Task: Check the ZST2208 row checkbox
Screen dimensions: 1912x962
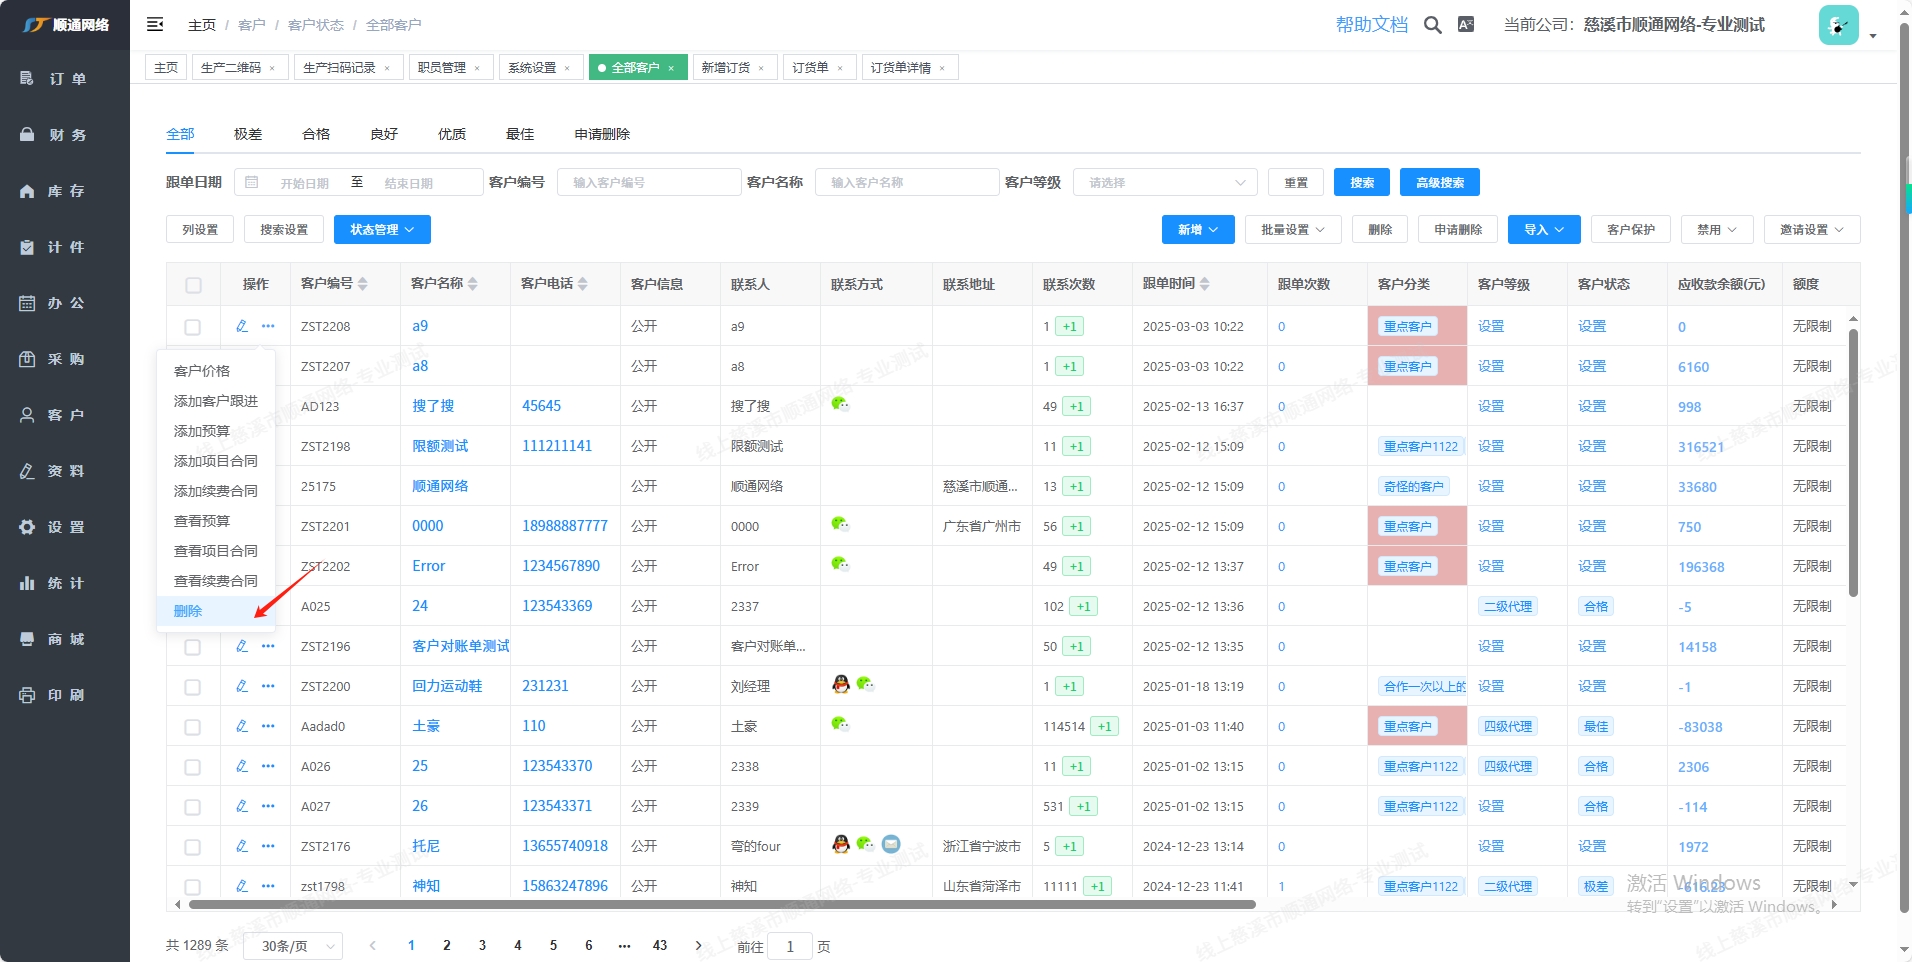Action: click(193, 327)
